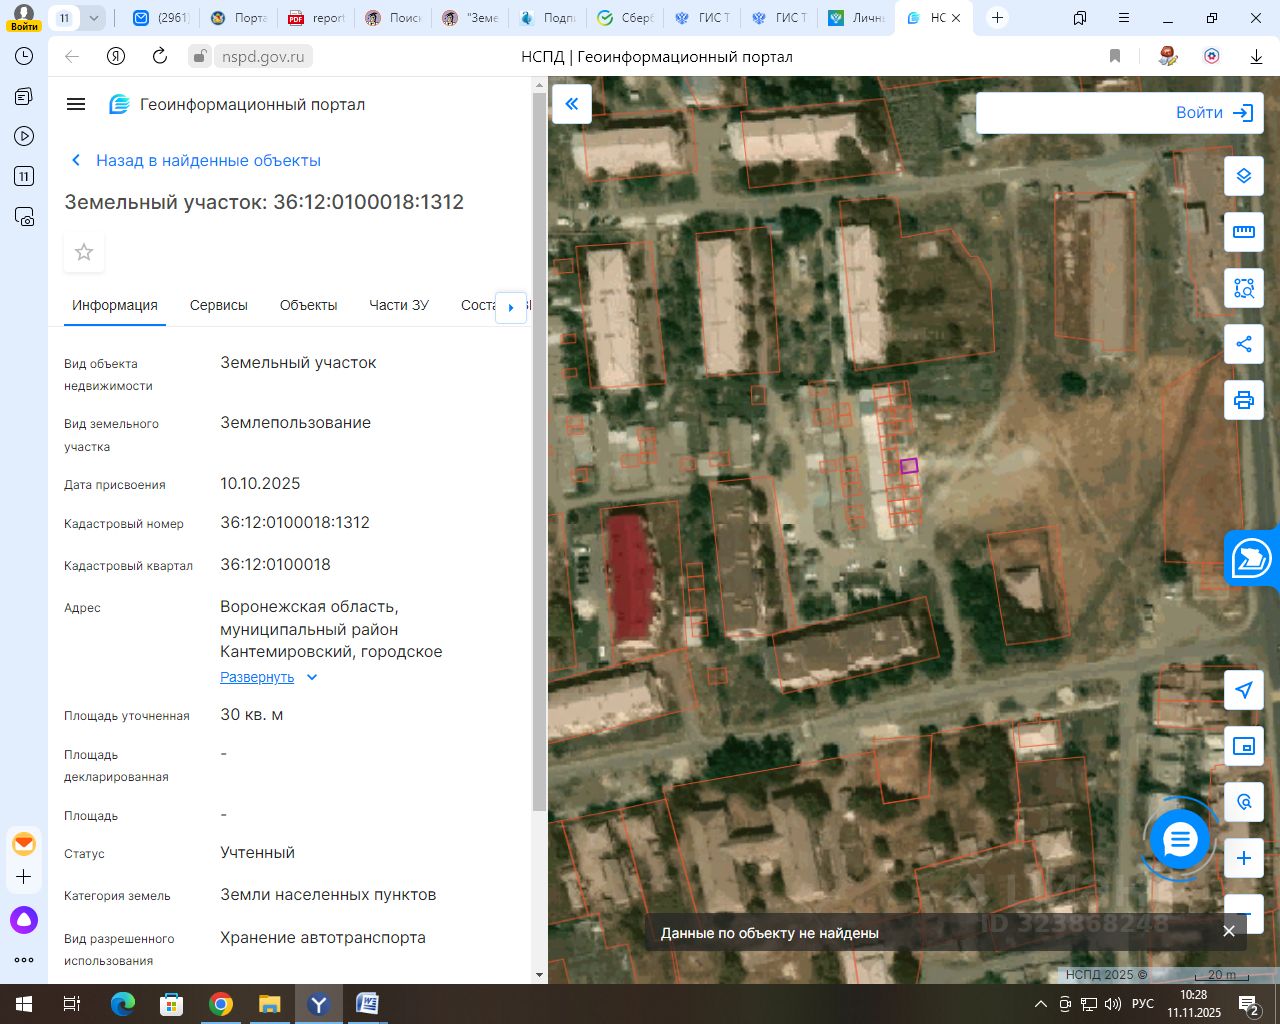Open the Сервисы tab

tap(219, 305)
